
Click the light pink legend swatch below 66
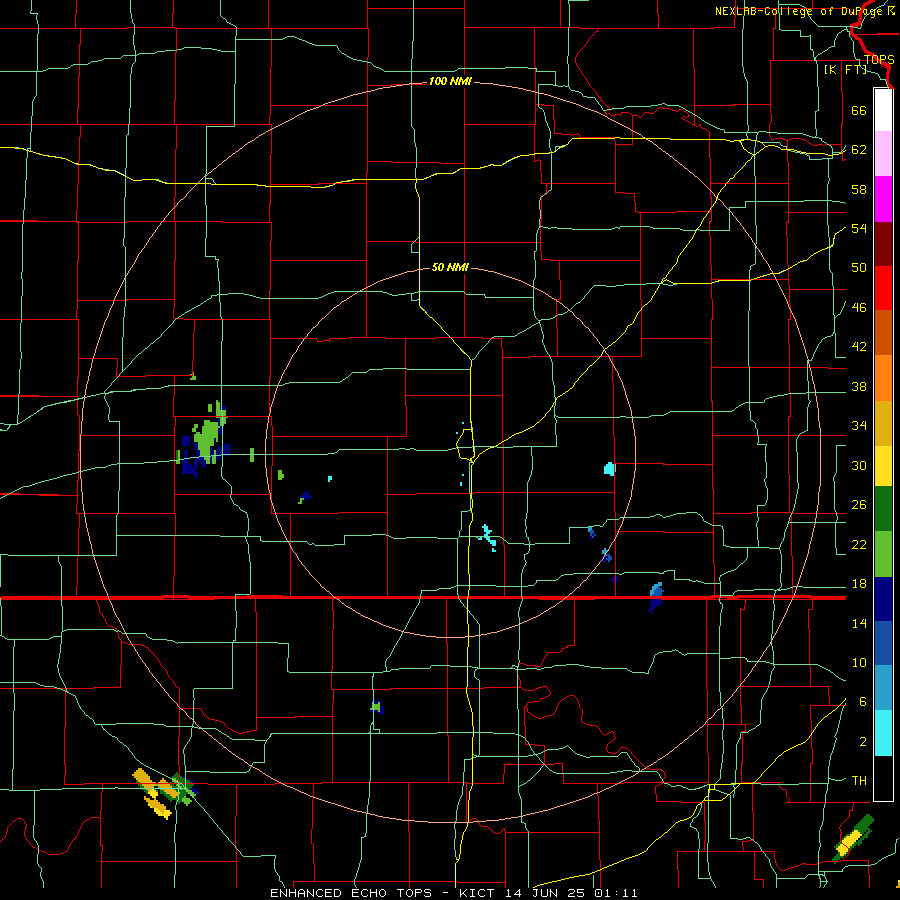[x=883, y=153]
